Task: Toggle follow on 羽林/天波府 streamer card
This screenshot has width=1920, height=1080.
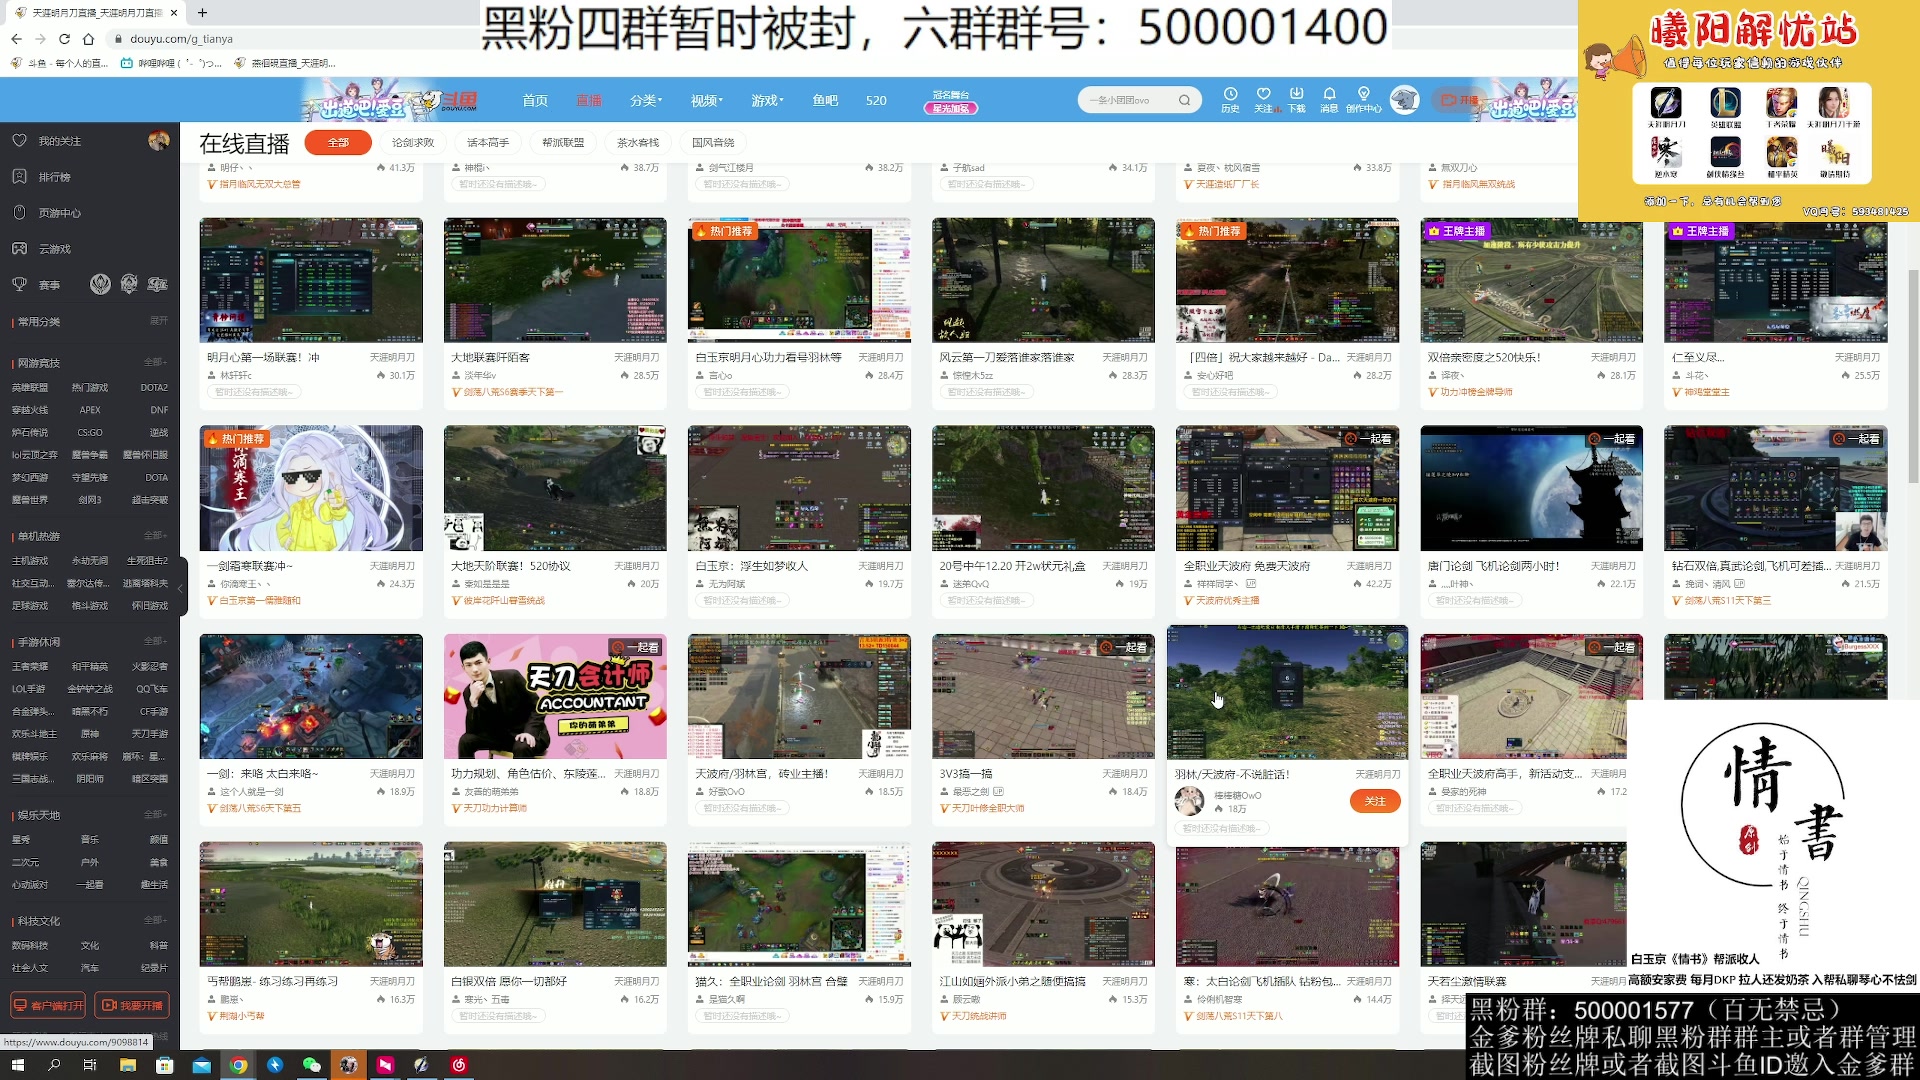Action: click(1375, 801)
